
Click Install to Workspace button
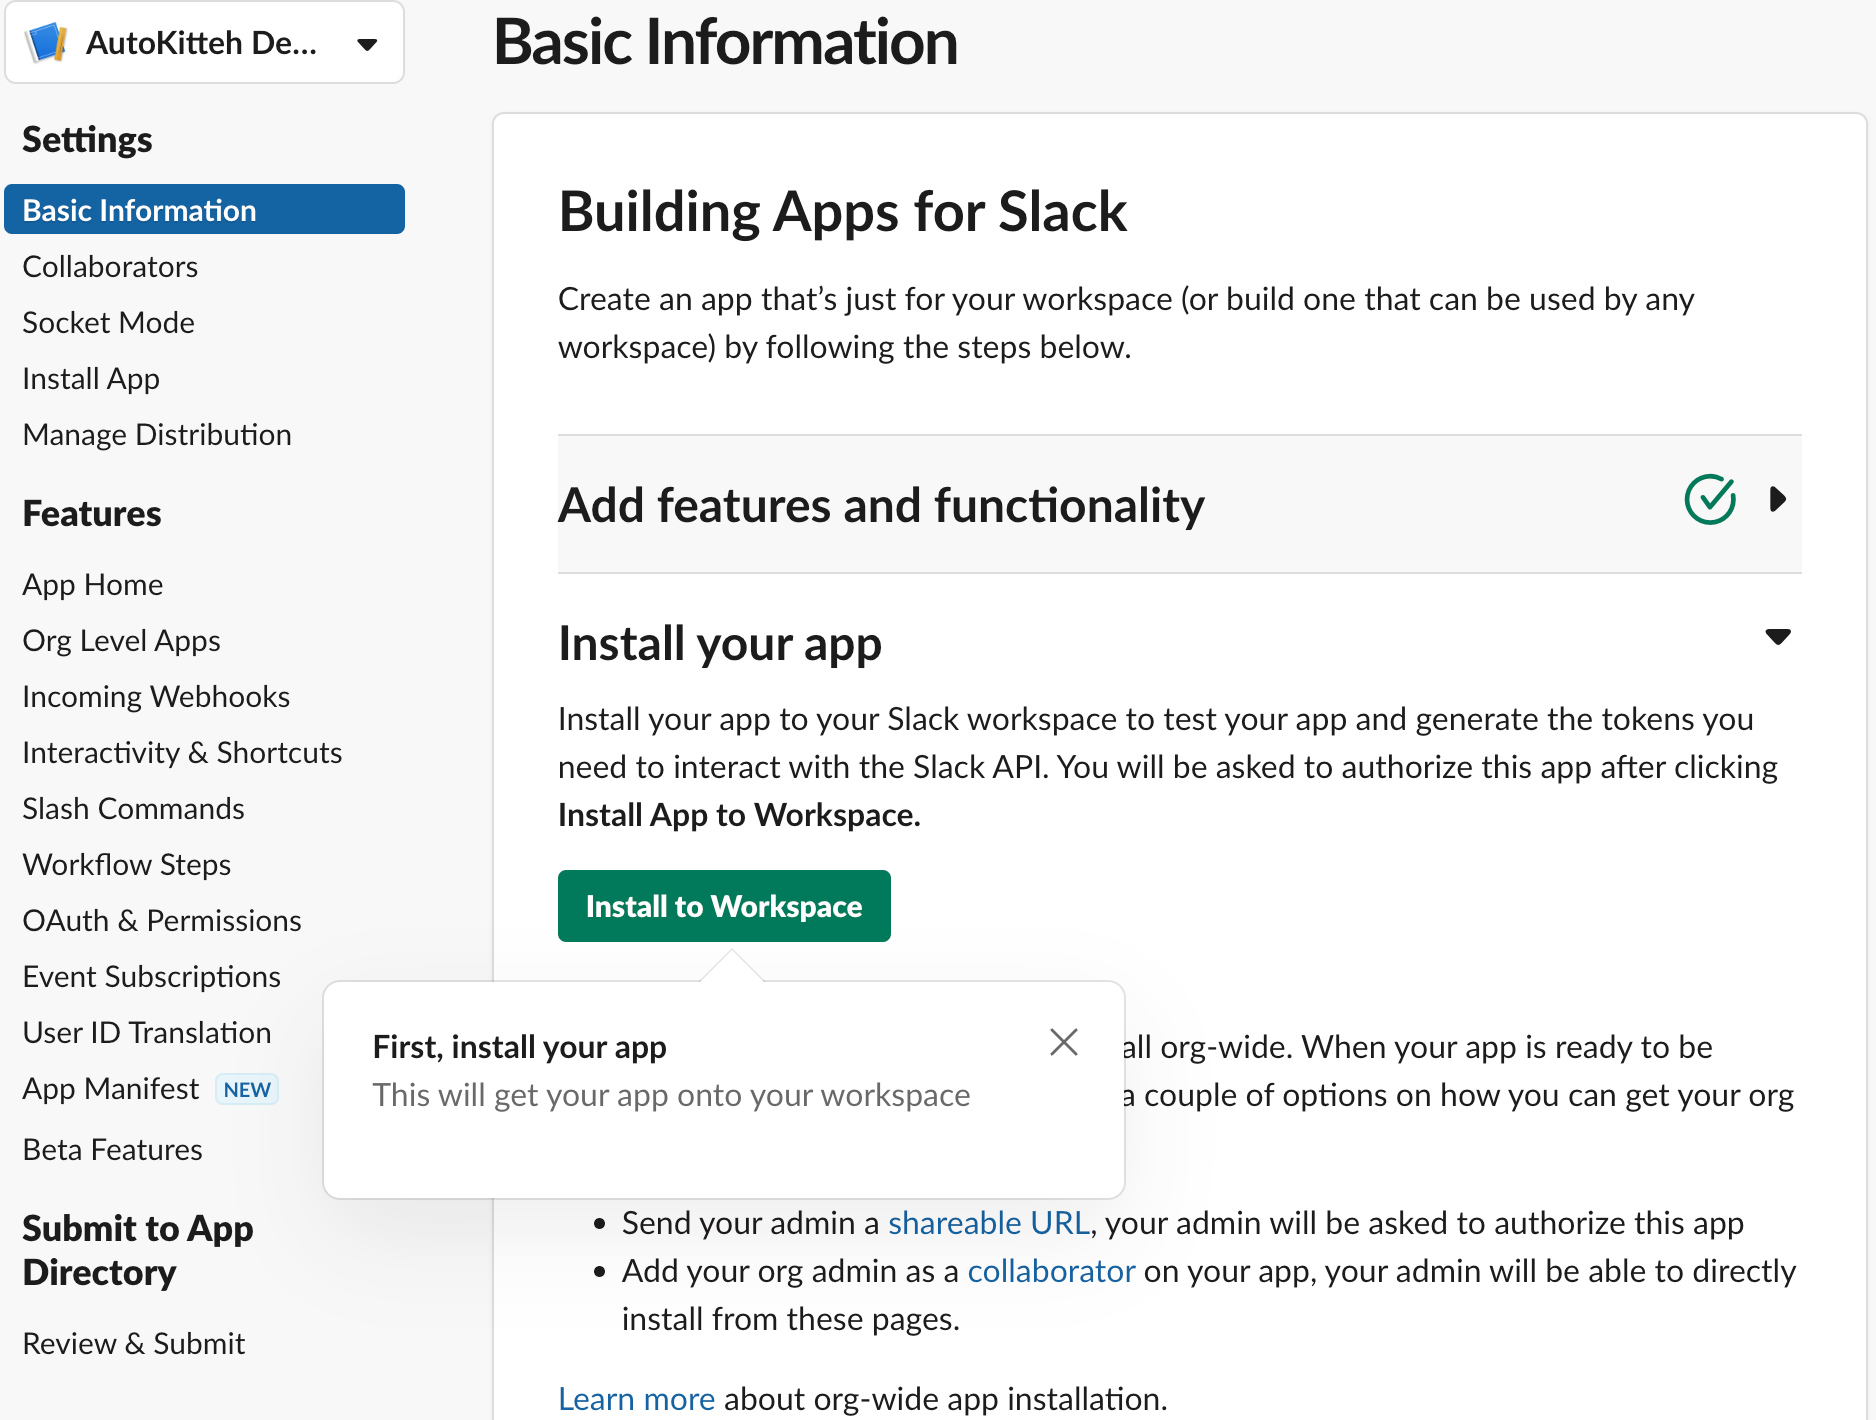[x=724, y=906]
